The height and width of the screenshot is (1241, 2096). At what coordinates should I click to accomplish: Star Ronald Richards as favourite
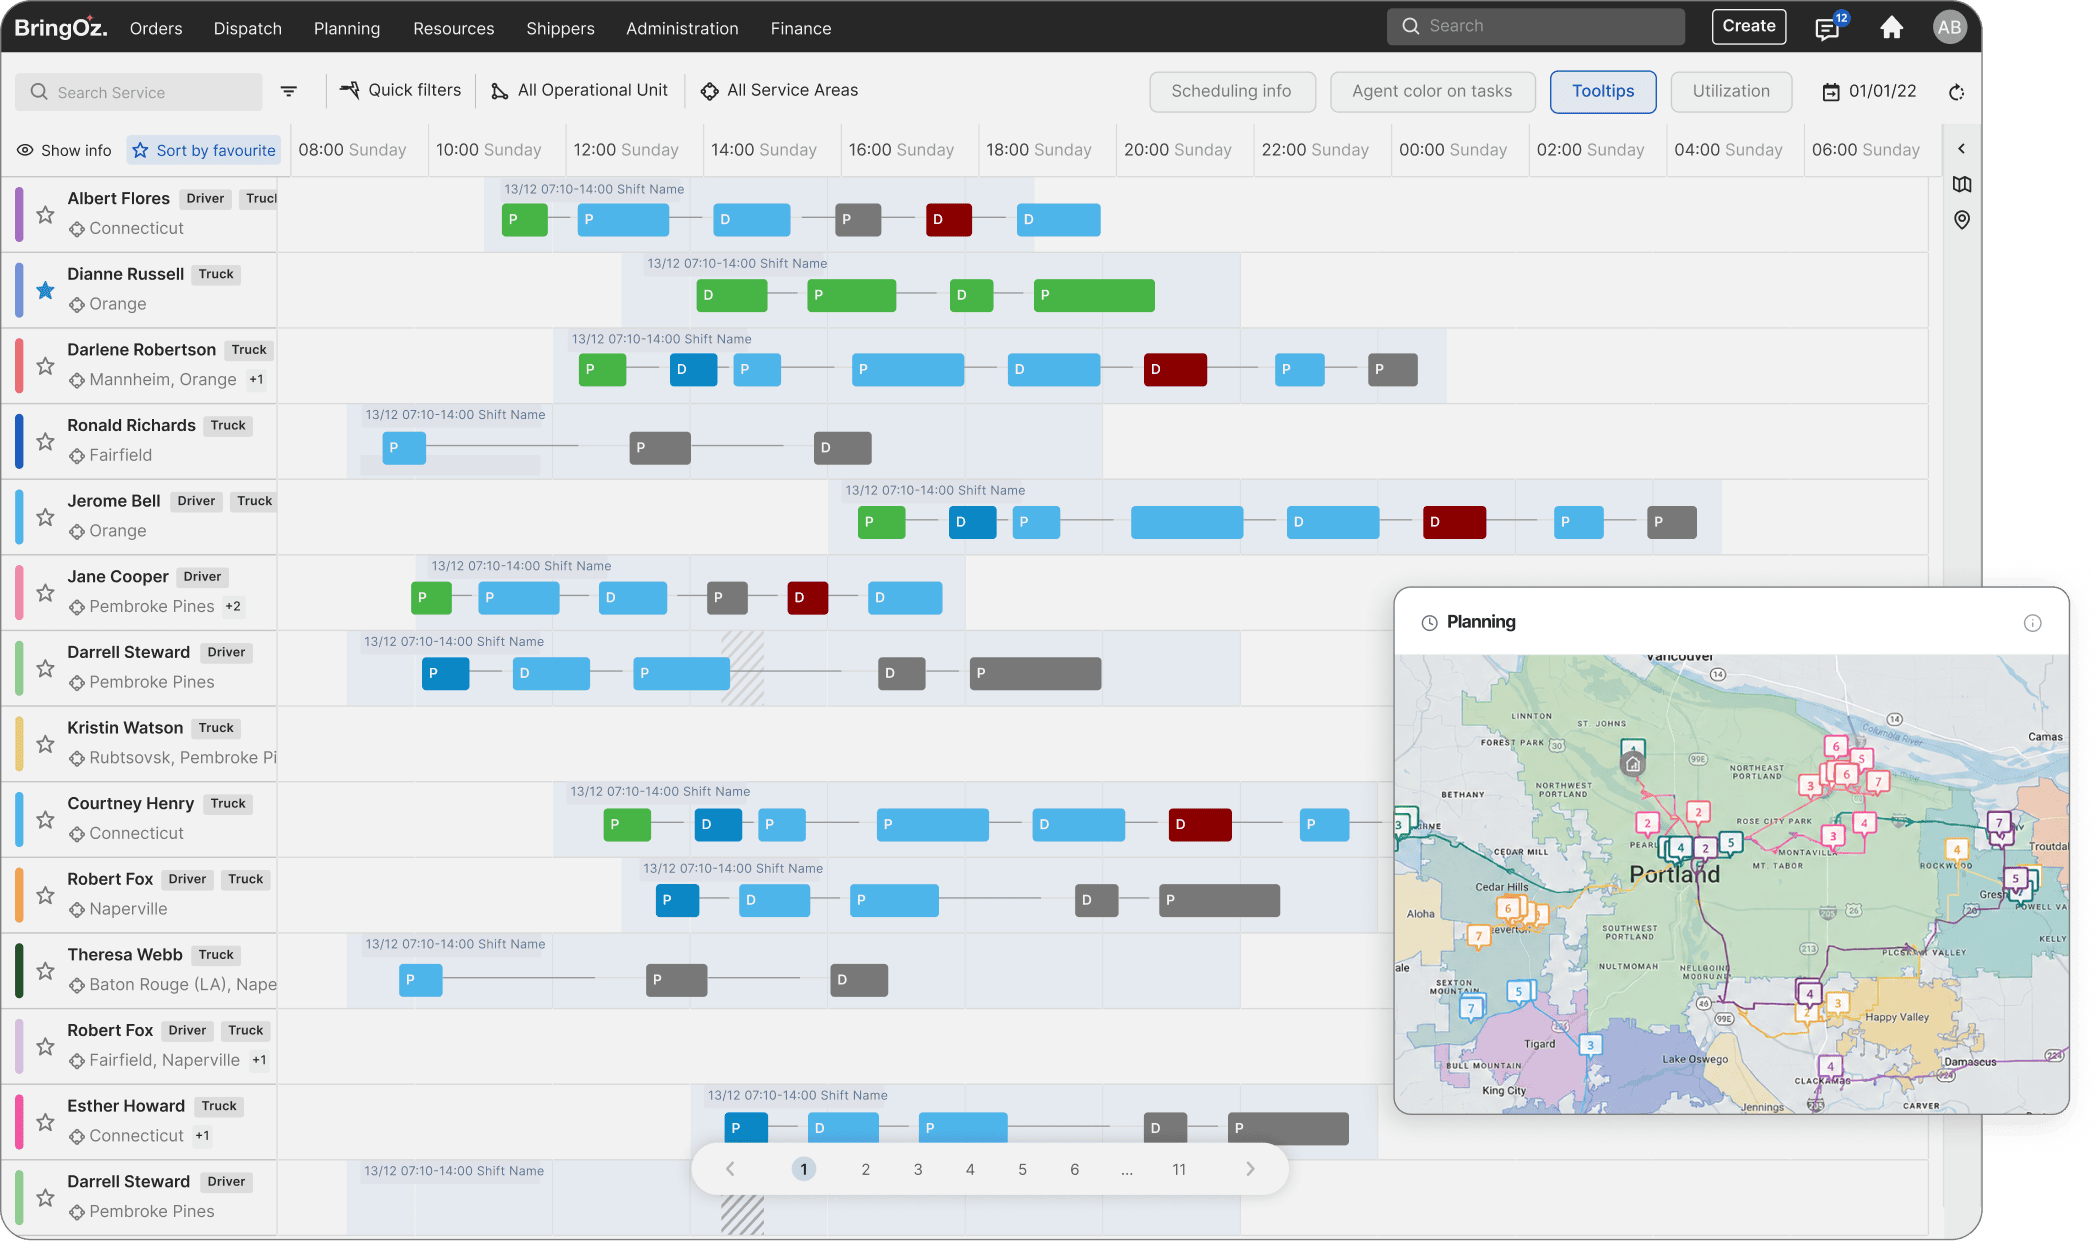[x=45, y=441]
